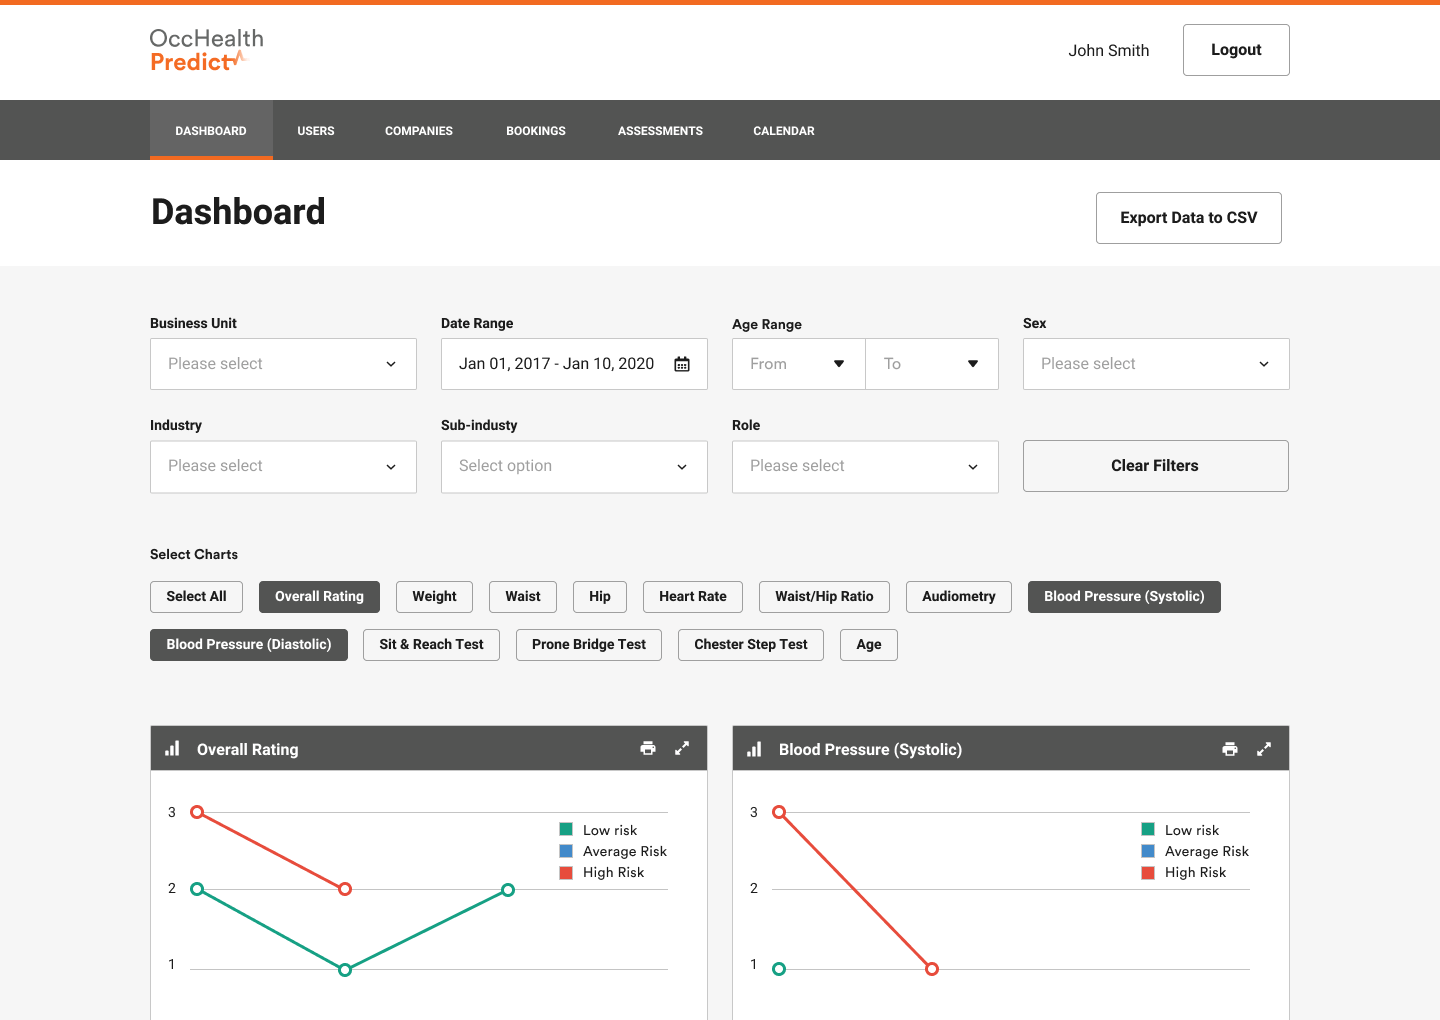Enable the Audiometry chart
The image size is (1440, 1020).
click(958, 597)
